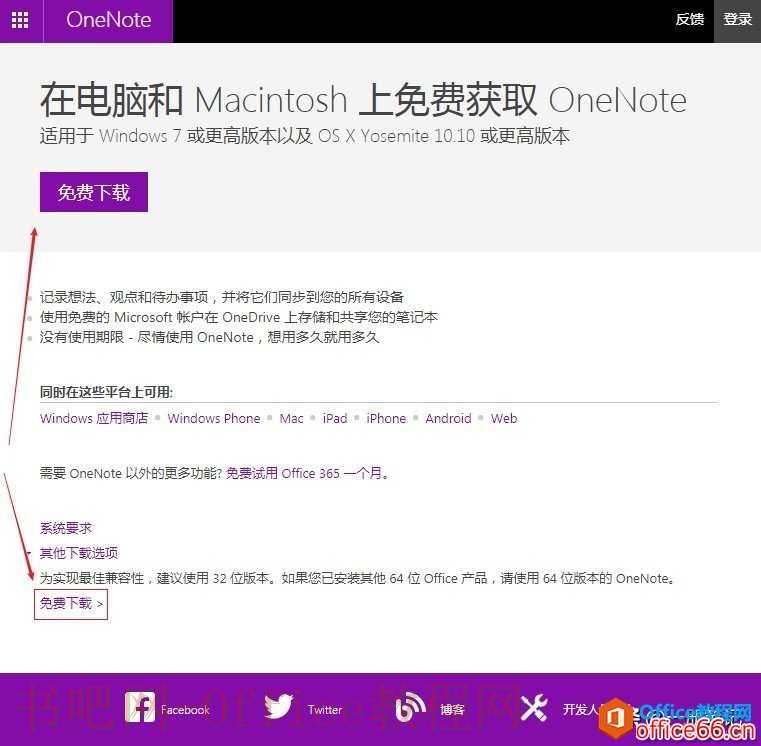The height and width of the screenshot is (746, 761).
Task: Select the text 需要 OneNote 以外的更多功能?
Action: pyautogui.click(x=131, y=473)
